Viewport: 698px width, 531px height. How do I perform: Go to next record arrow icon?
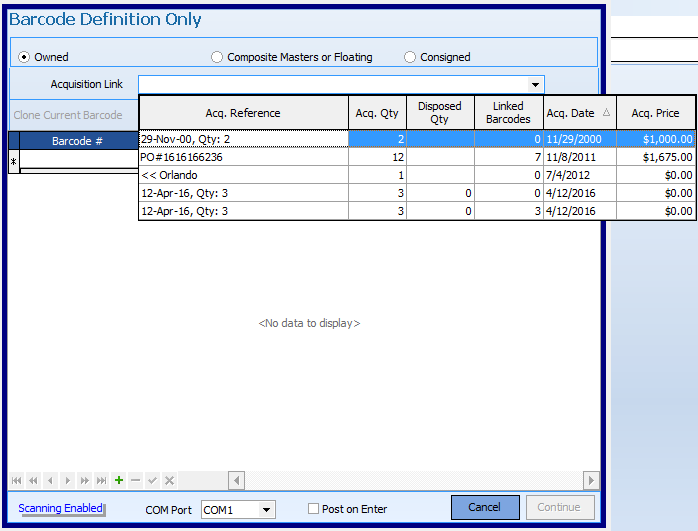click(67, 481)
